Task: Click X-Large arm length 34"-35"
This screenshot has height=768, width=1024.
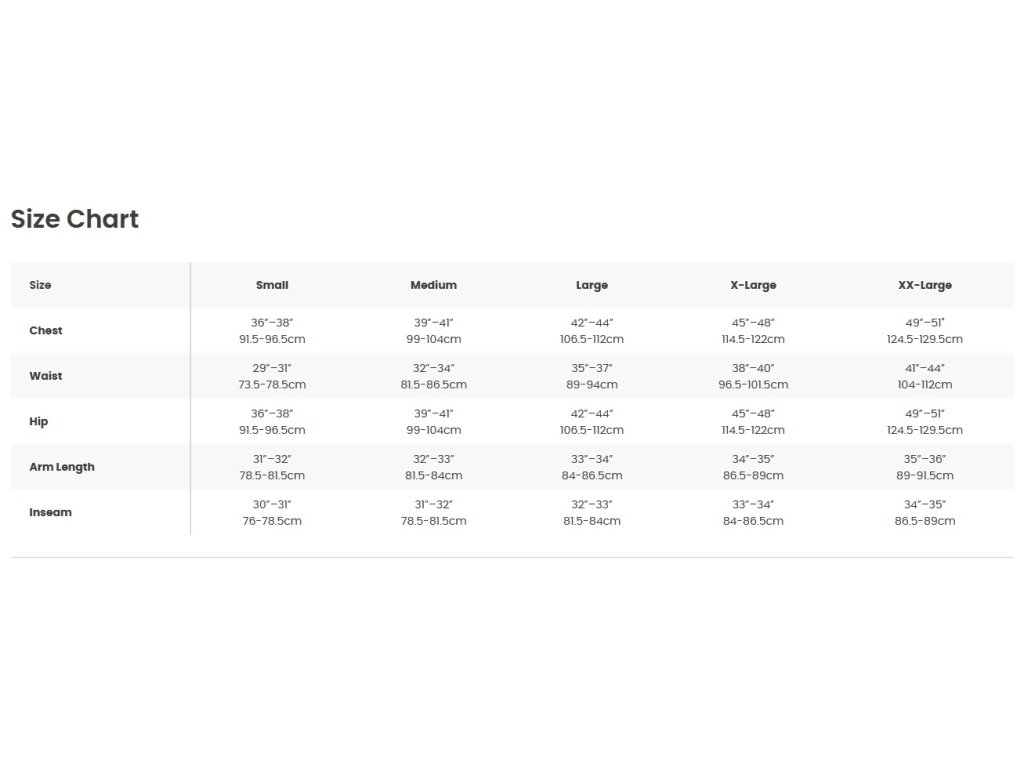Action: tap(753, 459)
